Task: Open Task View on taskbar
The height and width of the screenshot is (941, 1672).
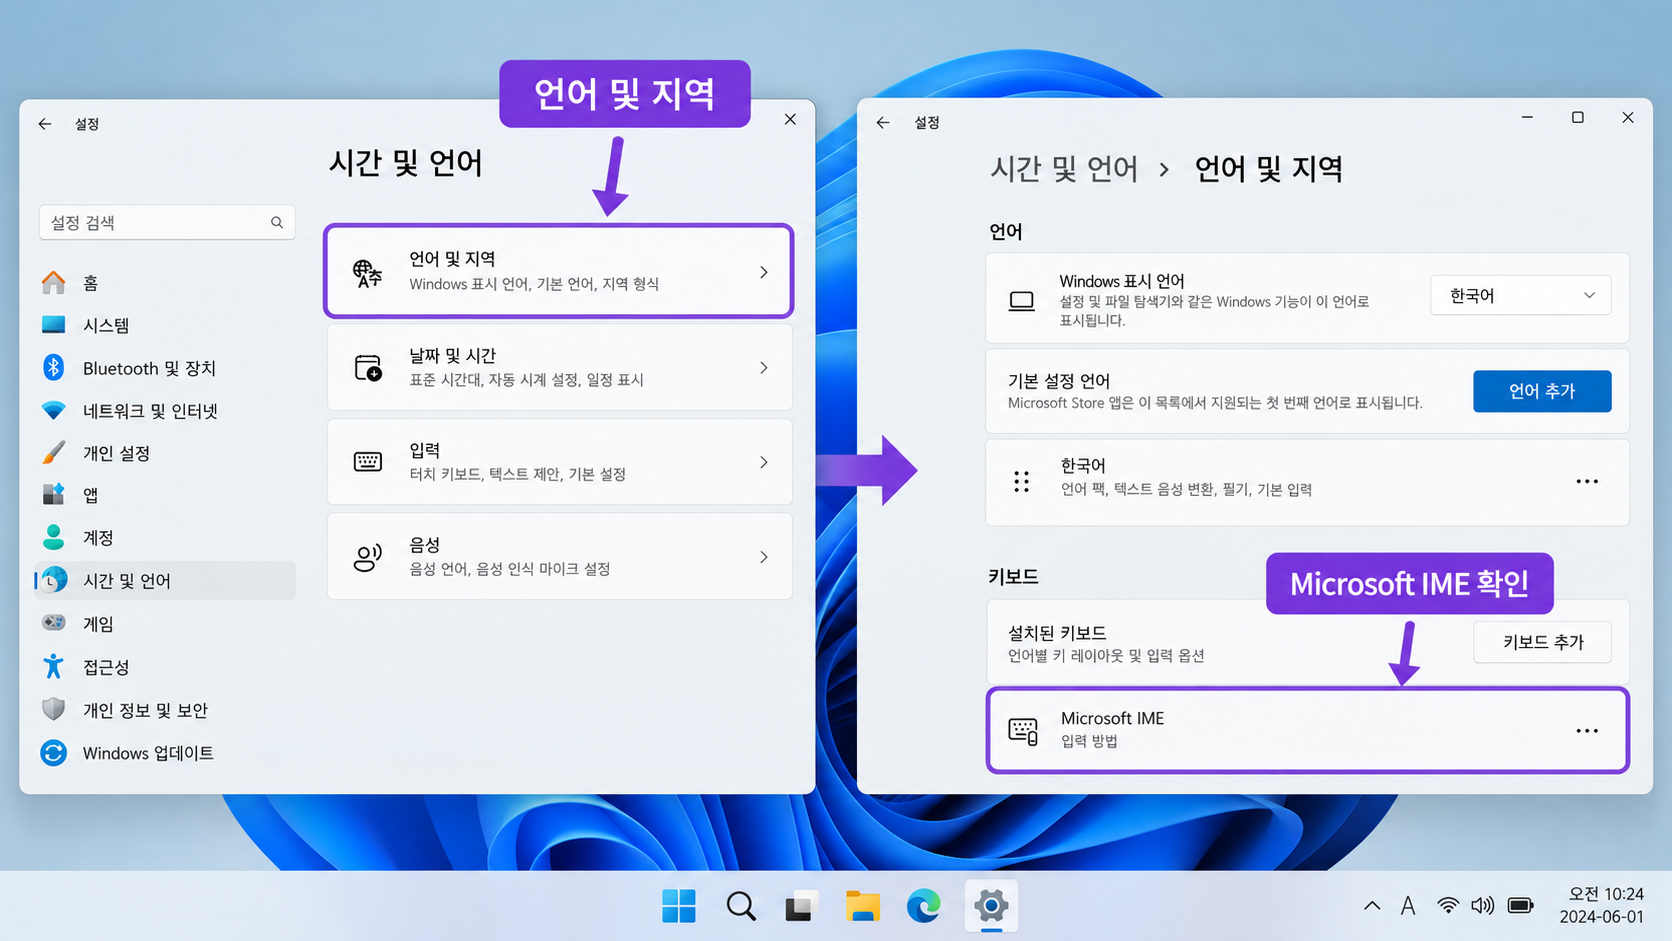Action: click(800, 906)
